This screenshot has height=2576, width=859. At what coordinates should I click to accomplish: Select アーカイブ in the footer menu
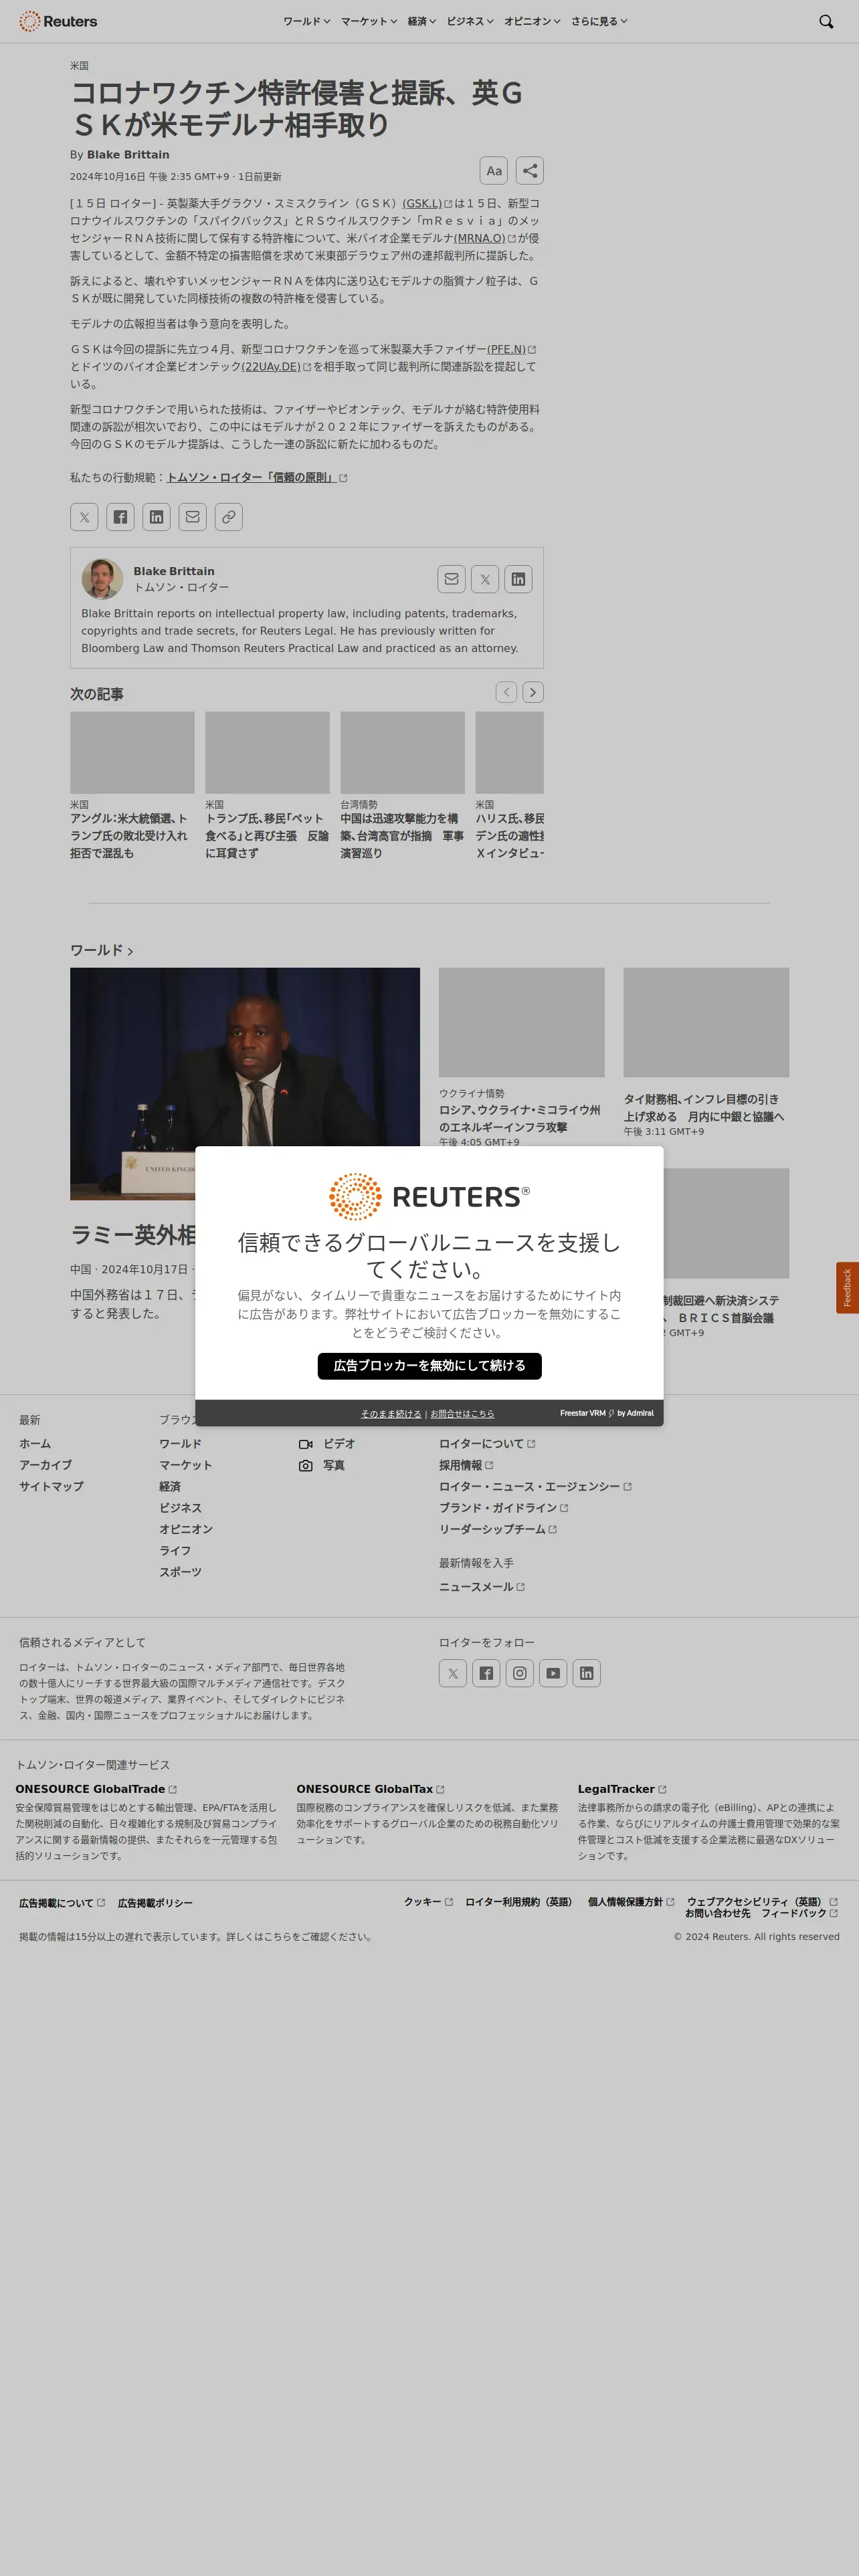45,1465
